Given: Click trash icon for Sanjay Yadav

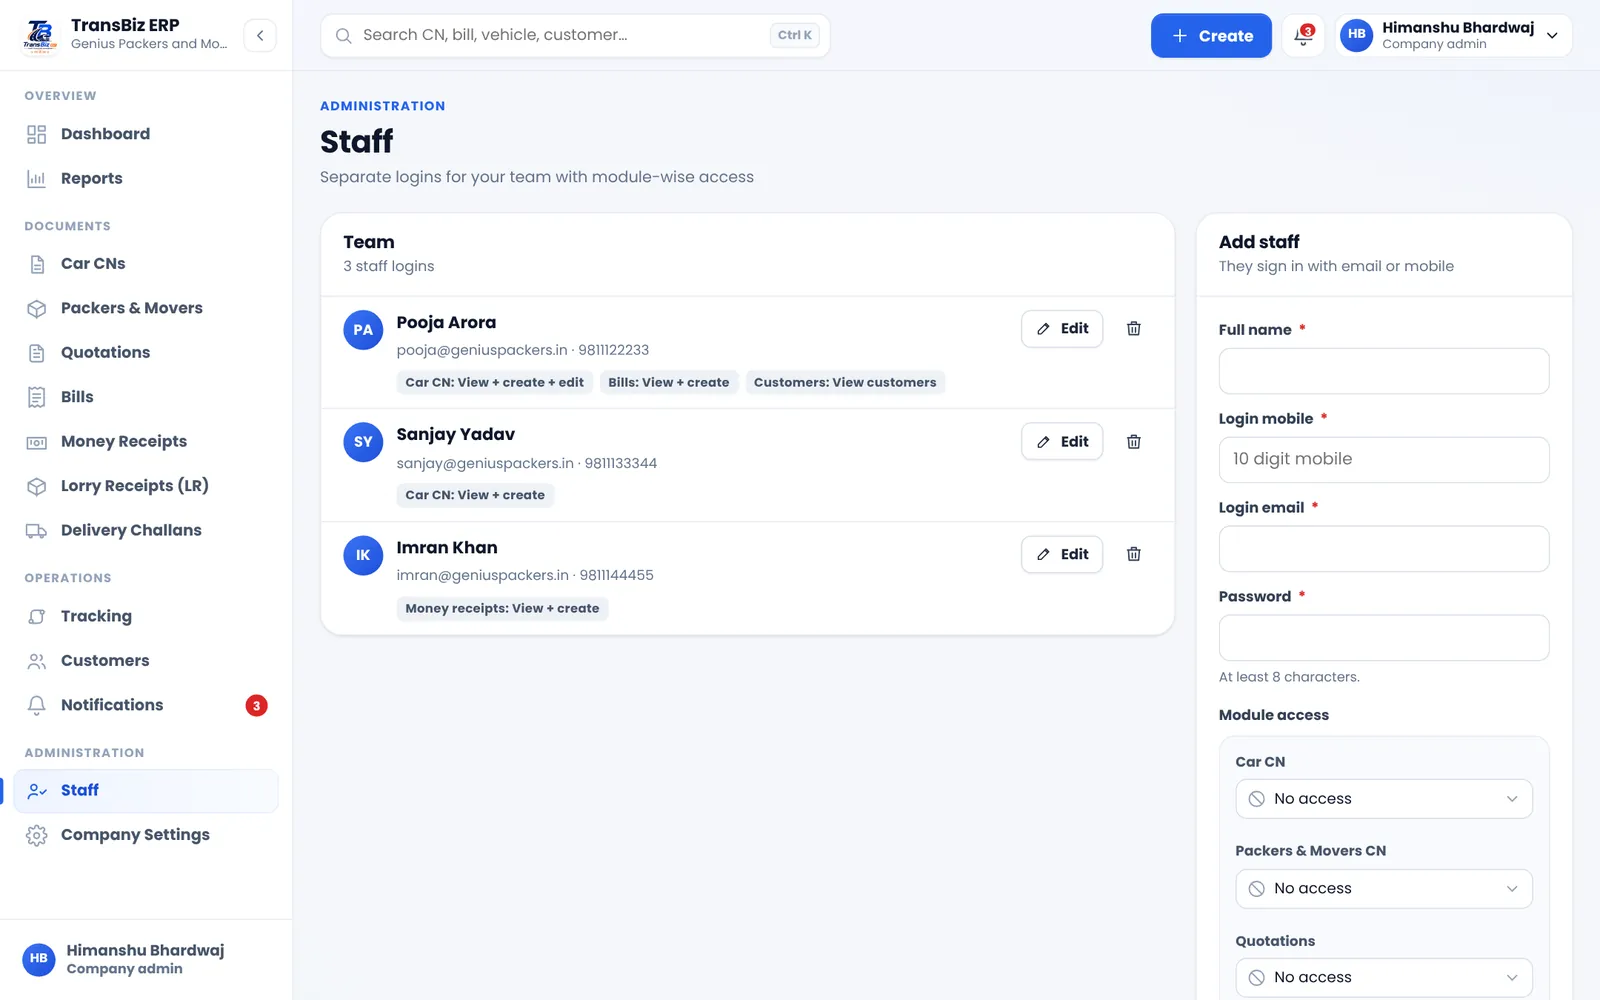Looking at the screenshot, I should (1134, 442).
